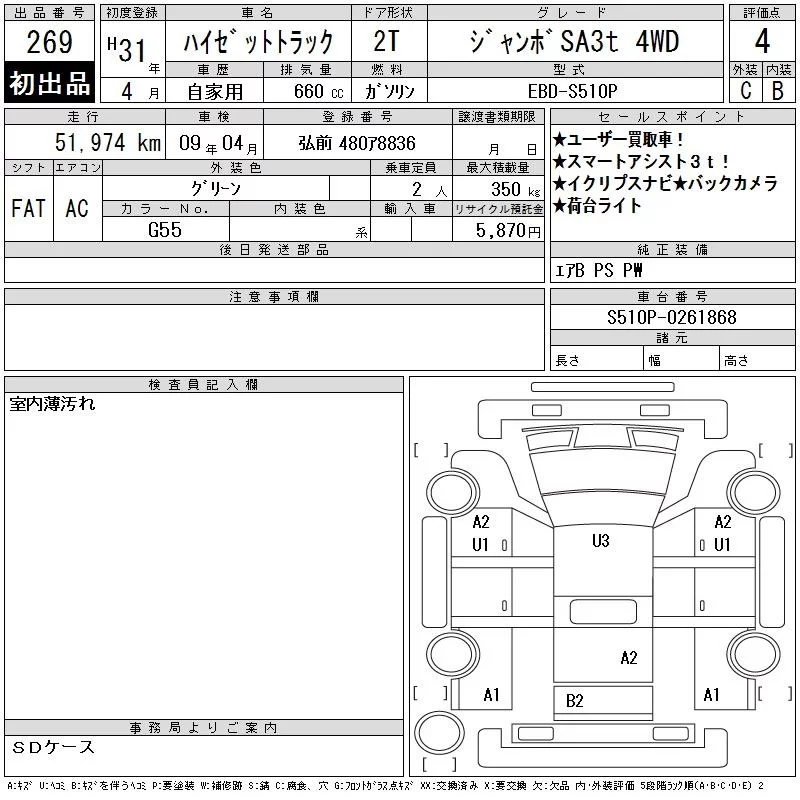The height and width of the screenshot is (800, 800).
Task: Click the damage code legend at the bottom
Action: click(385, 786)
